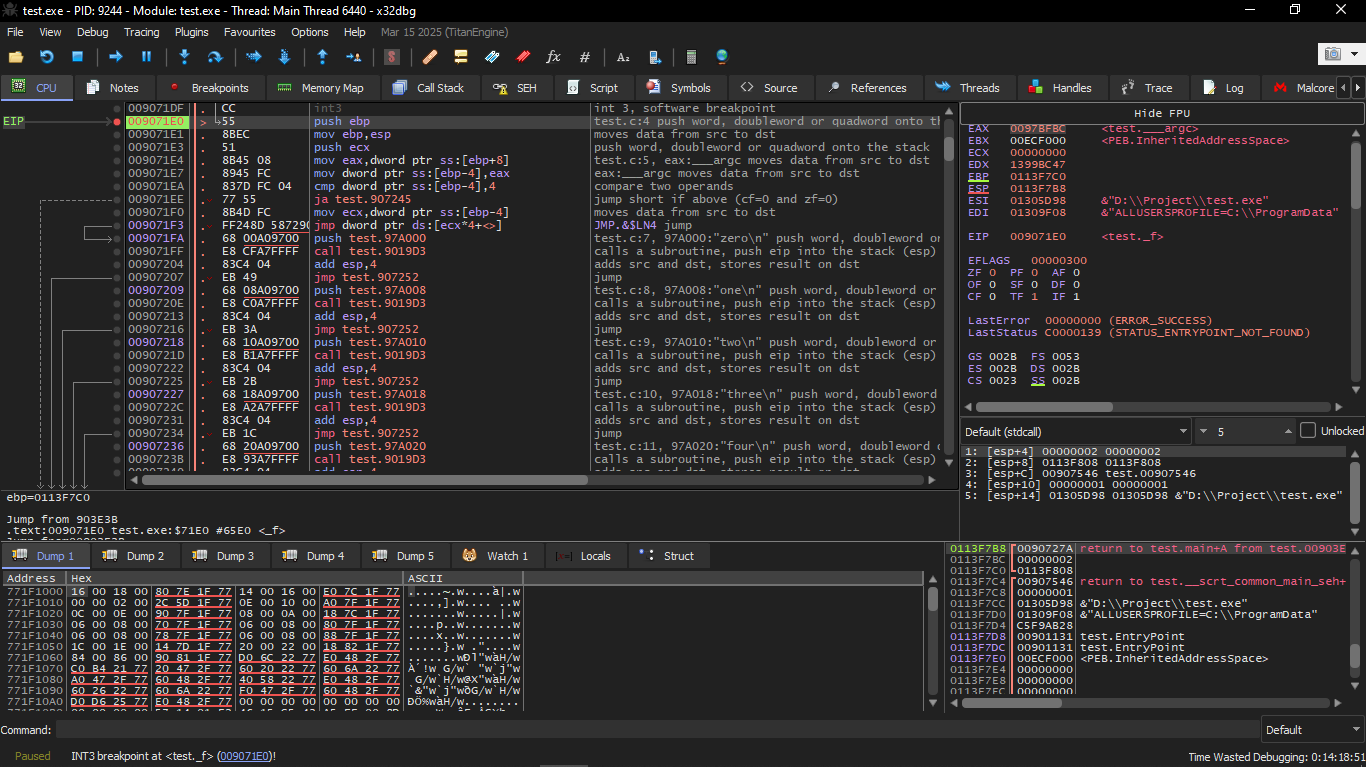The width and height of the screenshot is (1366, 767).
Task: Enable the Unlocked checkbox
Action: tap(1308, 431)
